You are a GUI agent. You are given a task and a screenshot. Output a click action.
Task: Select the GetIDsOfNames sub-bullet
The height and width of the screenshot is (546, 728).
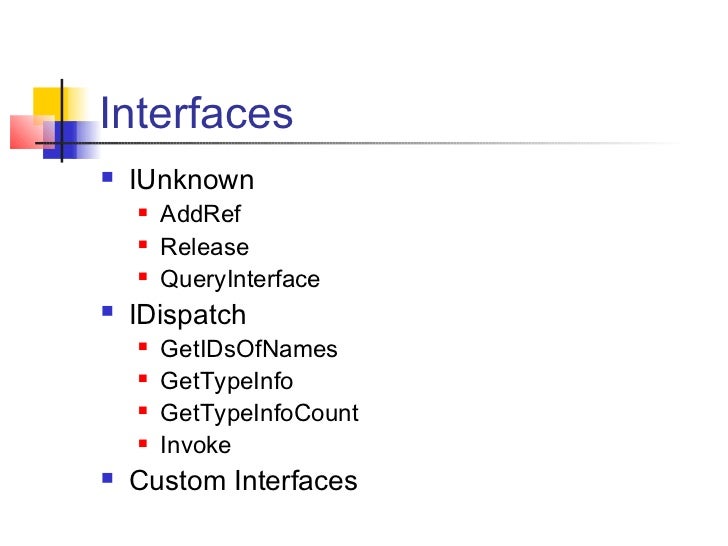click(x=248, y=349)
